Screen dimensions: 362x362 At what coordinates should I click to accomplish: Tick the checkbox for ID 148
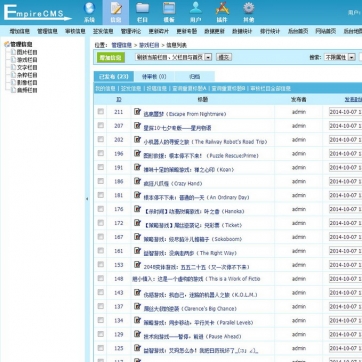click(101, 278)
